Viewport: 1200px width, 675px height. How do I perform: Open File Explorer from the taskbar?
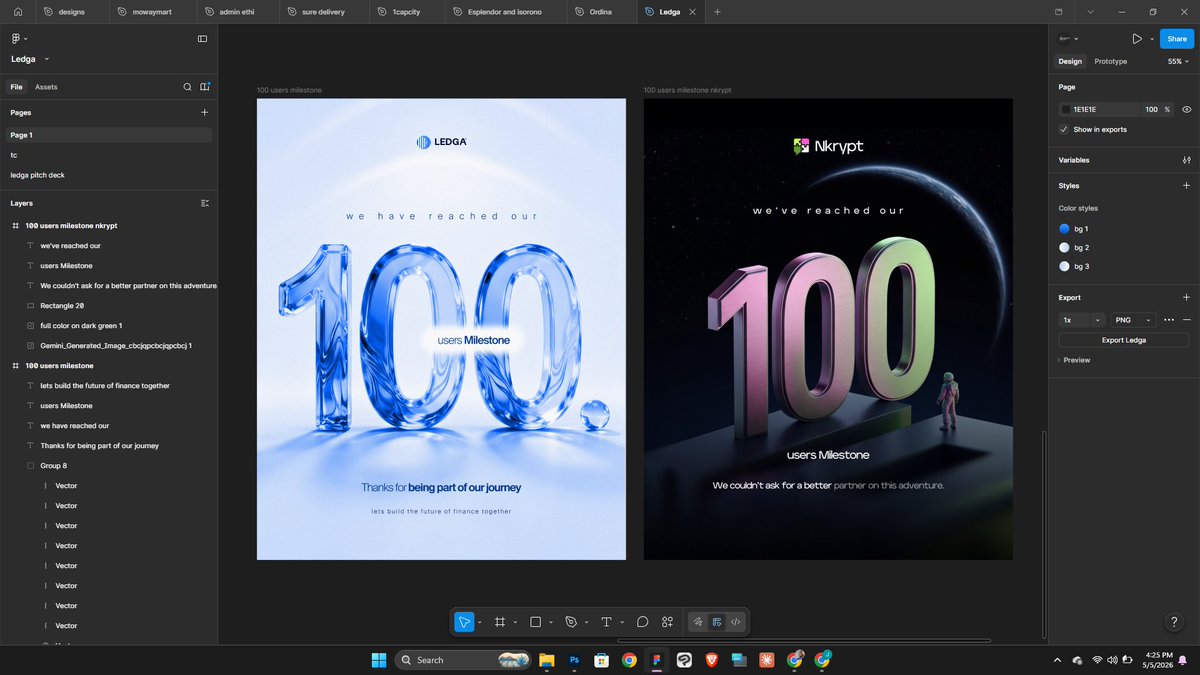(x=547, y=660)
